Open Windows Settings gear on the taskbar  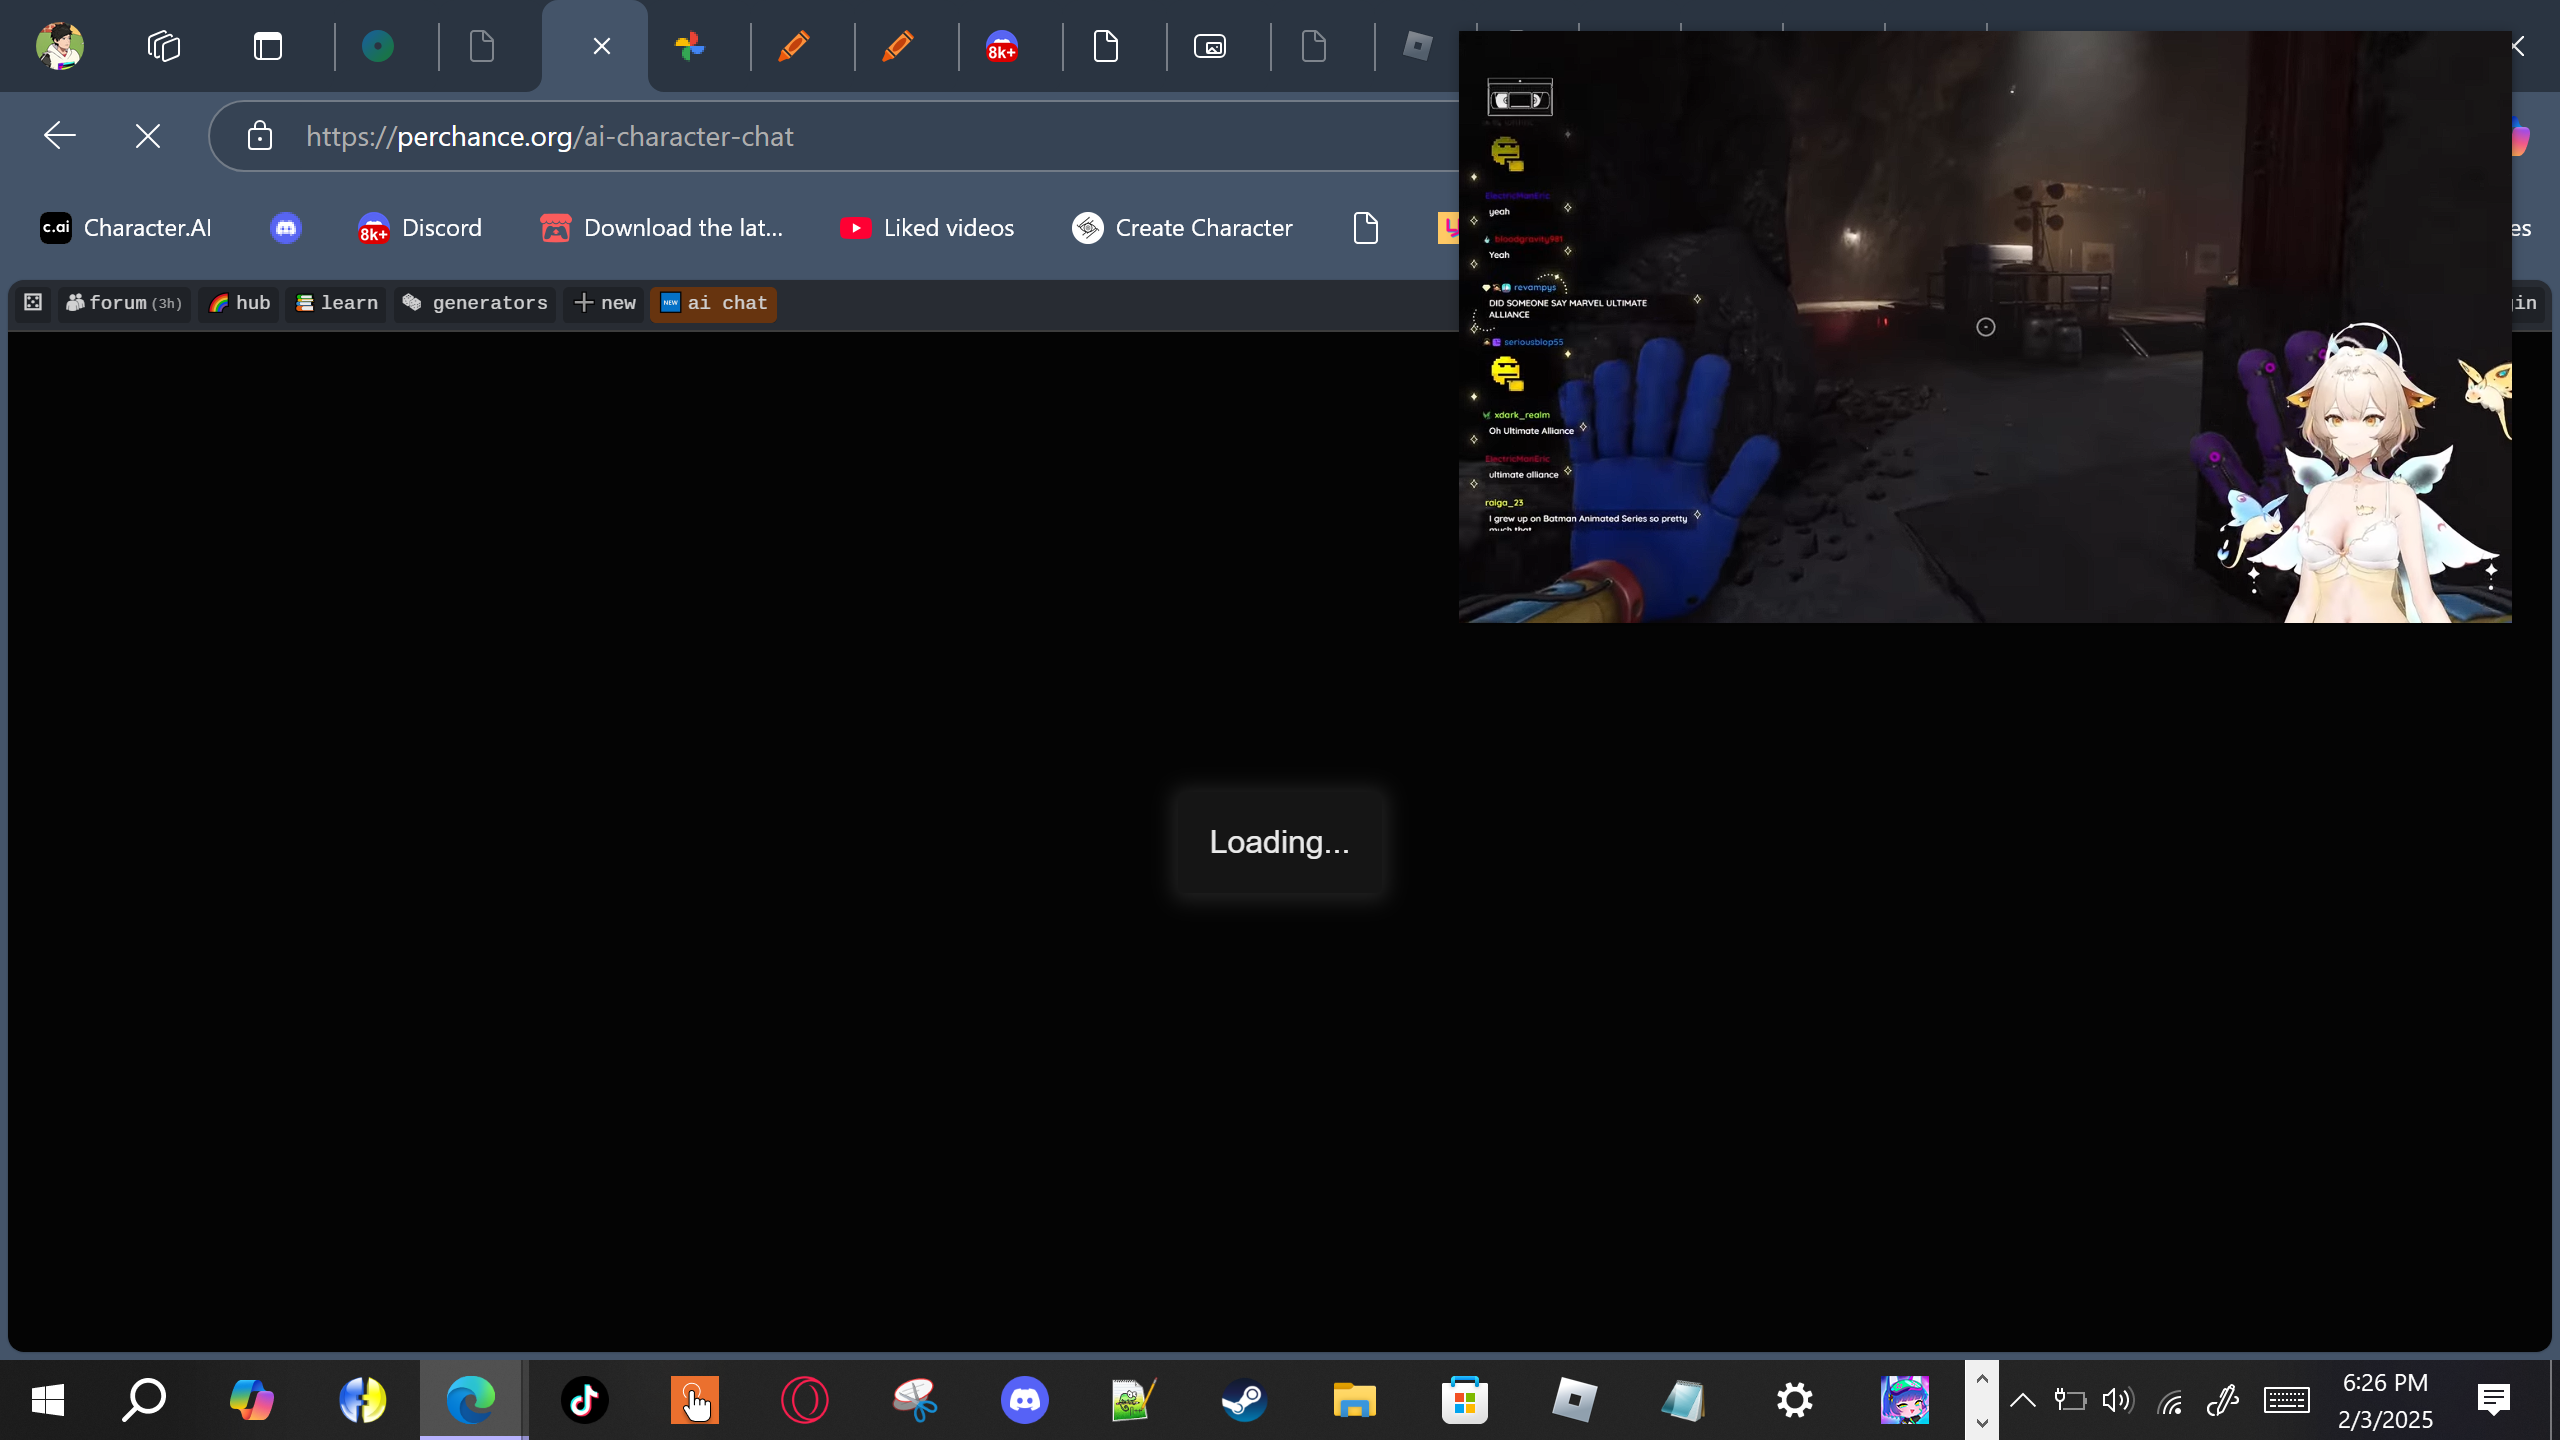coord(1795,1400)
